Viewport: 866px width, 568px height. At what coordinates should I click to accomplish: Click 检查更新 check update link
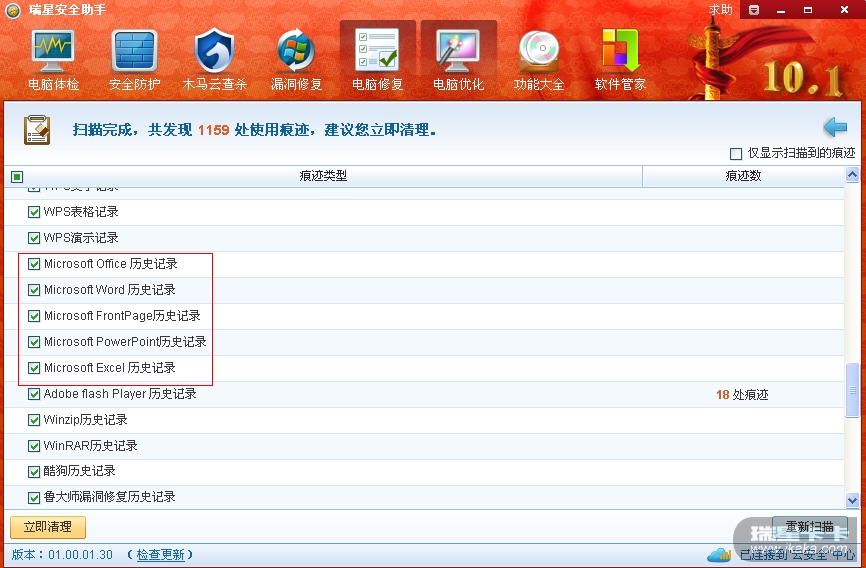[x=160, y=554]
